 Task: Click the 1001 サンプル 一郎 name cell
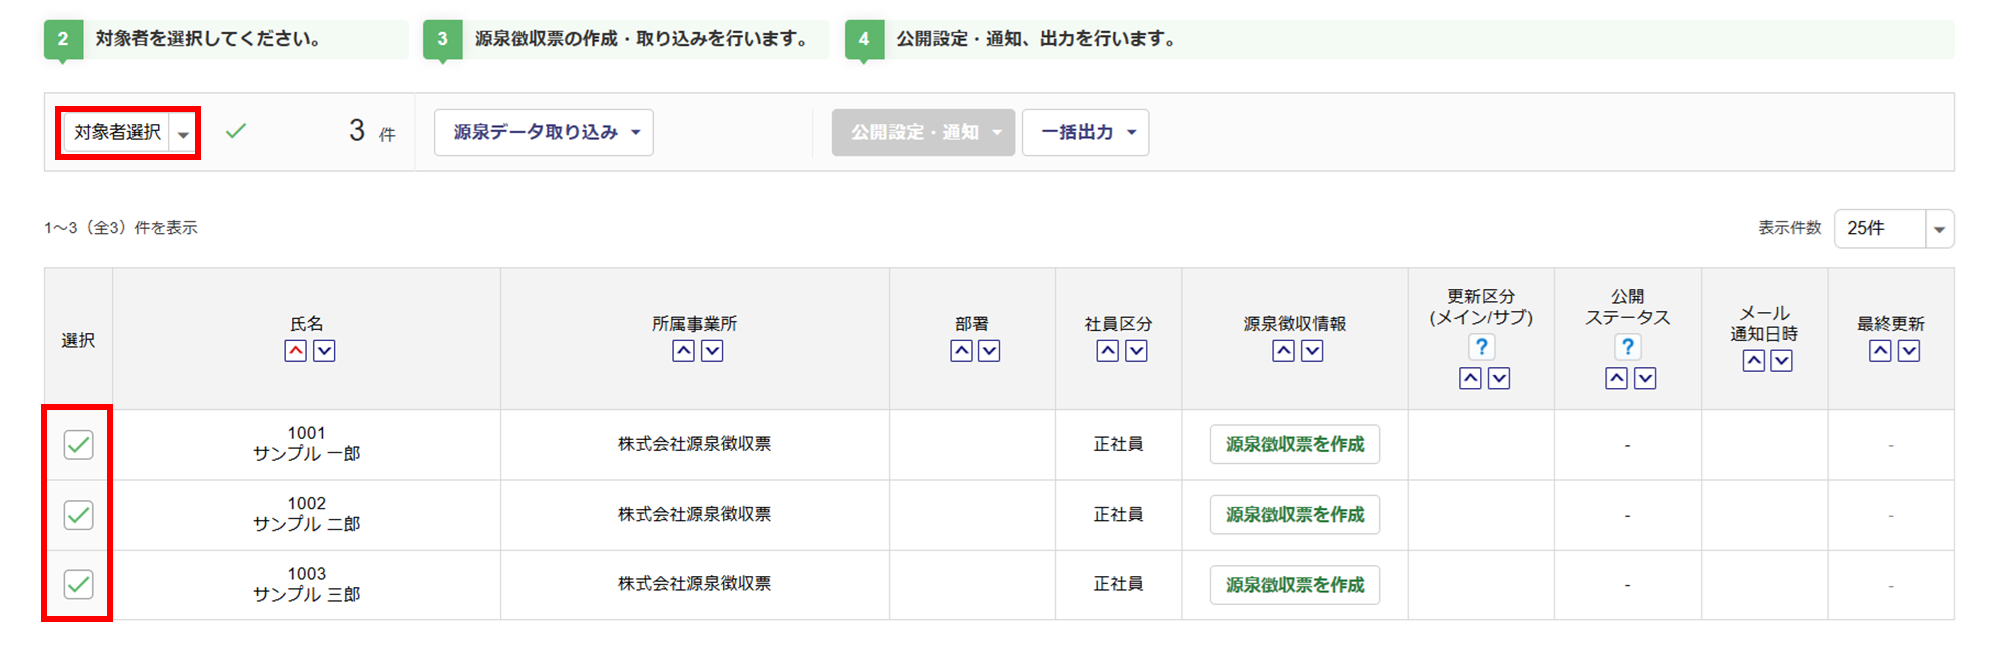[x=307, y=444]
